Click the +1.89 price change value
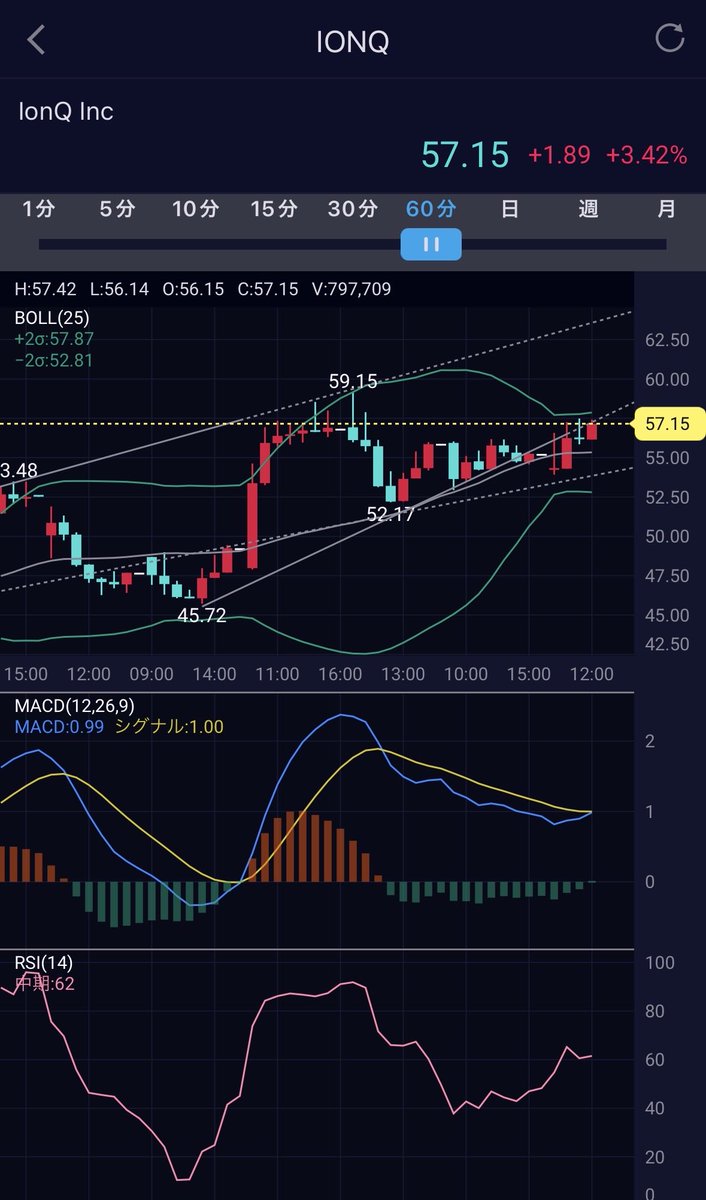706x1200 pixels. (559, 156)
